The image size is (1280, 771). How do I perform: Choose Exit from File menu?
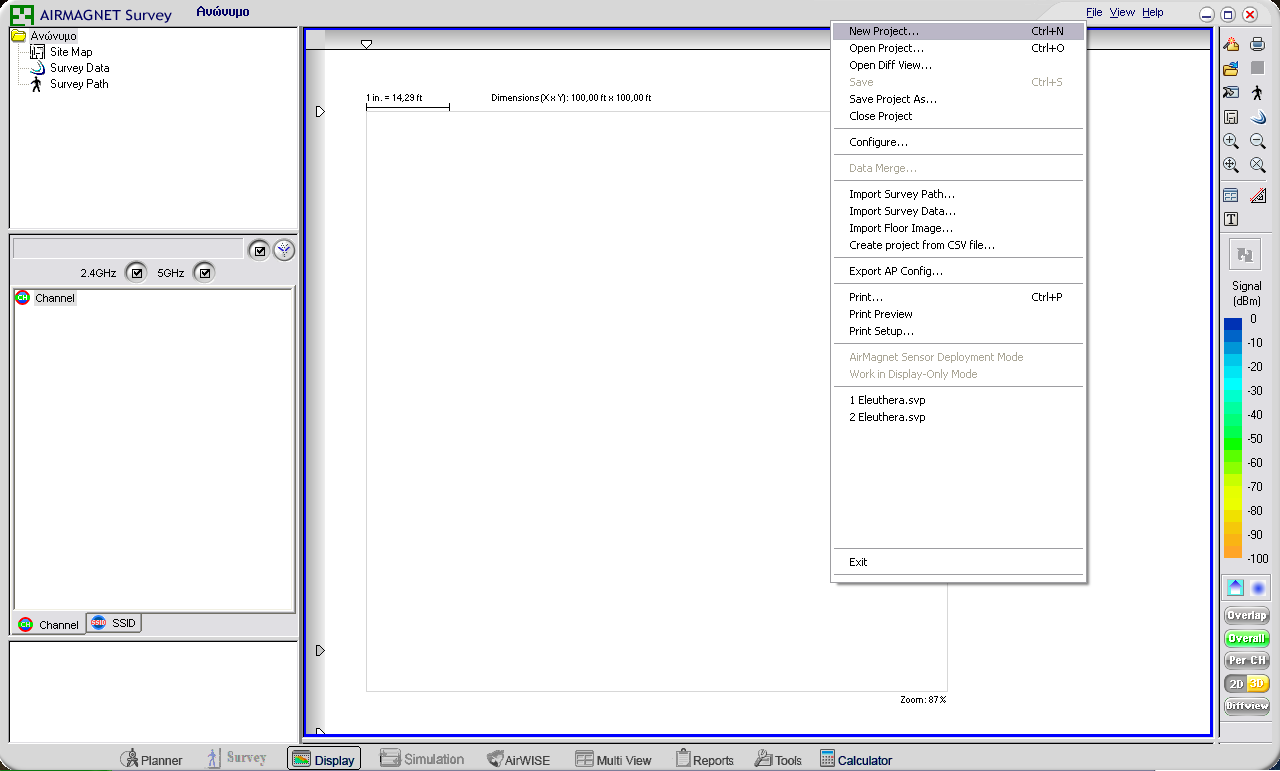pyautogui.click(x=958, y=562)
